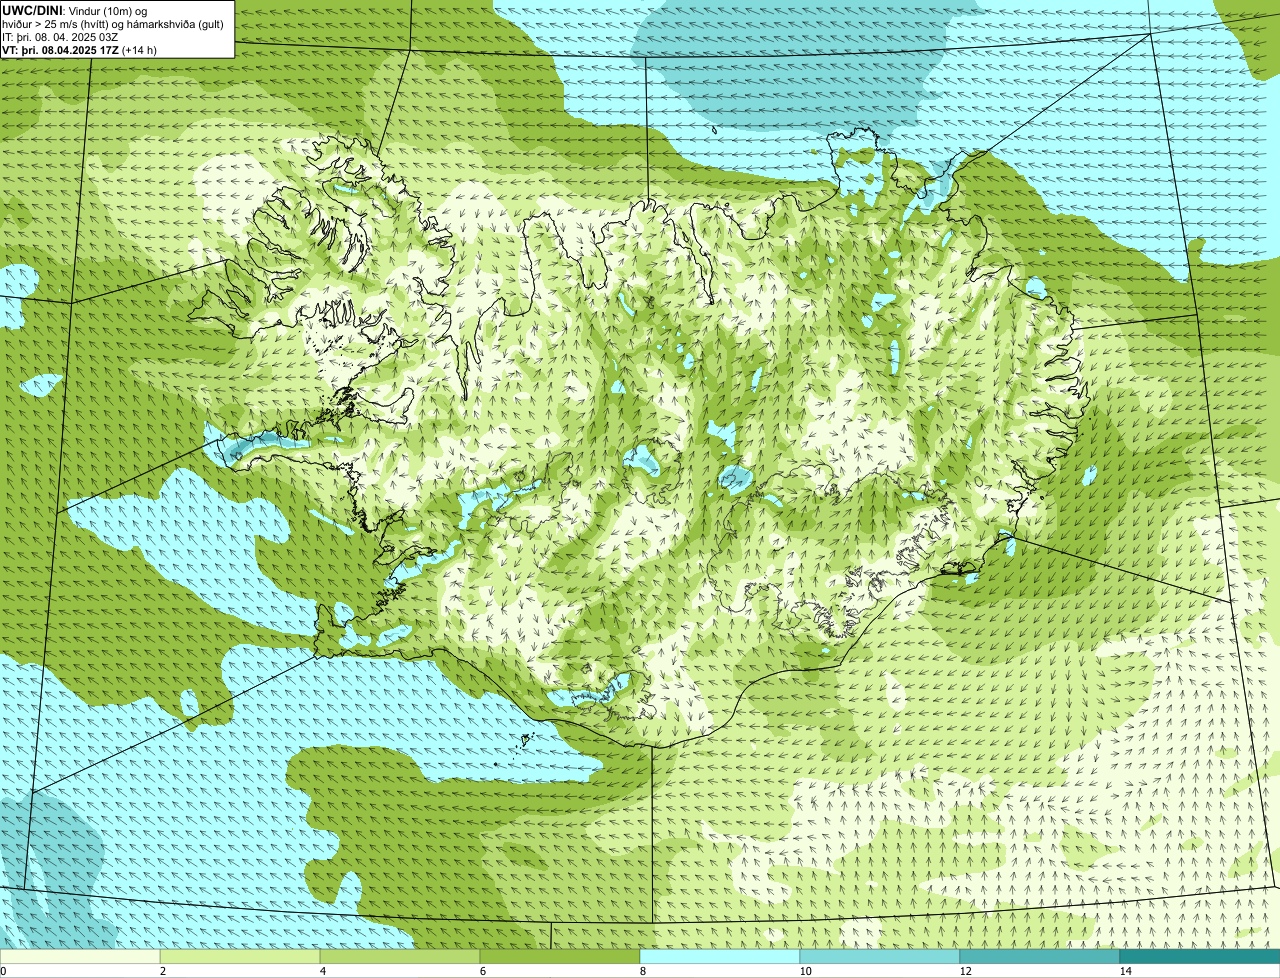Click the legend scale label "2"
The image size is (1280, 978).
coord(162,971)
